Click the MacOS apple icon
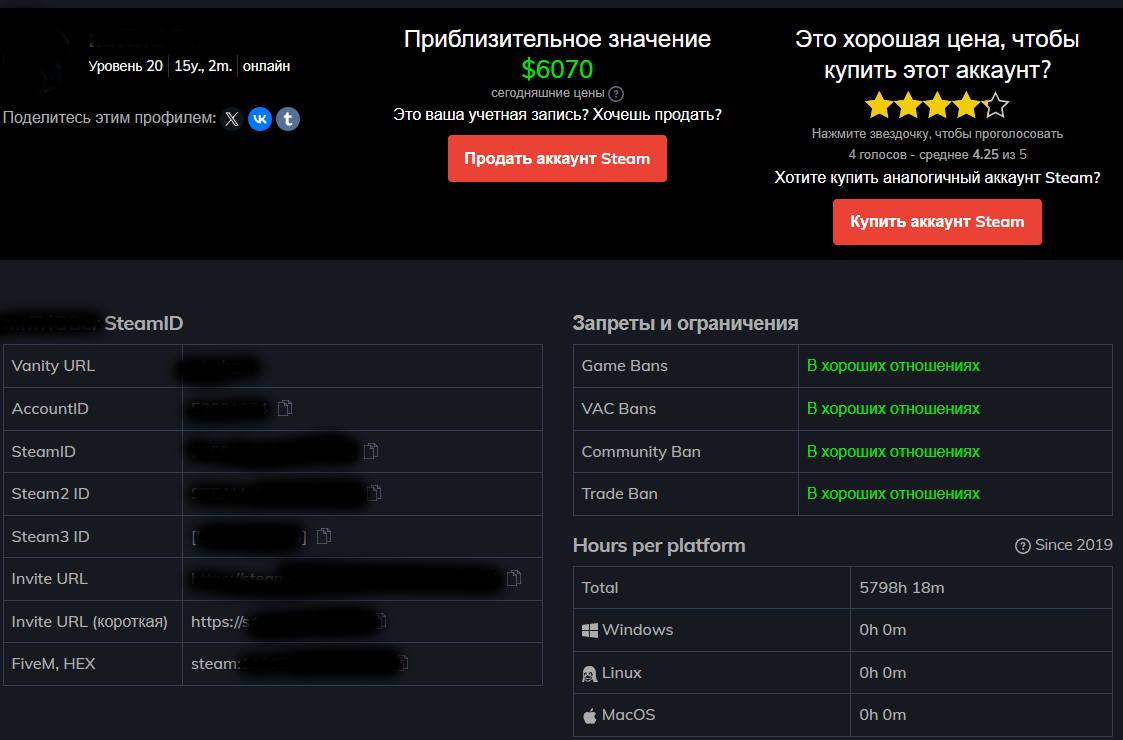The width and height of the screenshot is (1123, 740). [x=589, y=716]
